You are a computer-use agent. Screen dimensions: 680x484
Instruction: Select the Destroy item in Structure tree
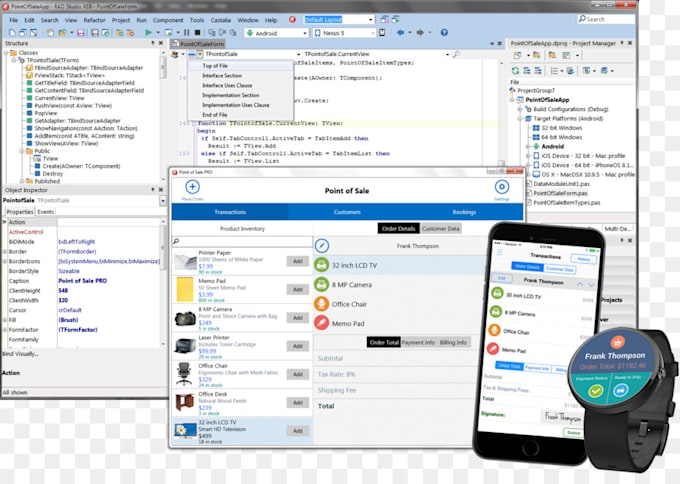click(x=52, y=173)
